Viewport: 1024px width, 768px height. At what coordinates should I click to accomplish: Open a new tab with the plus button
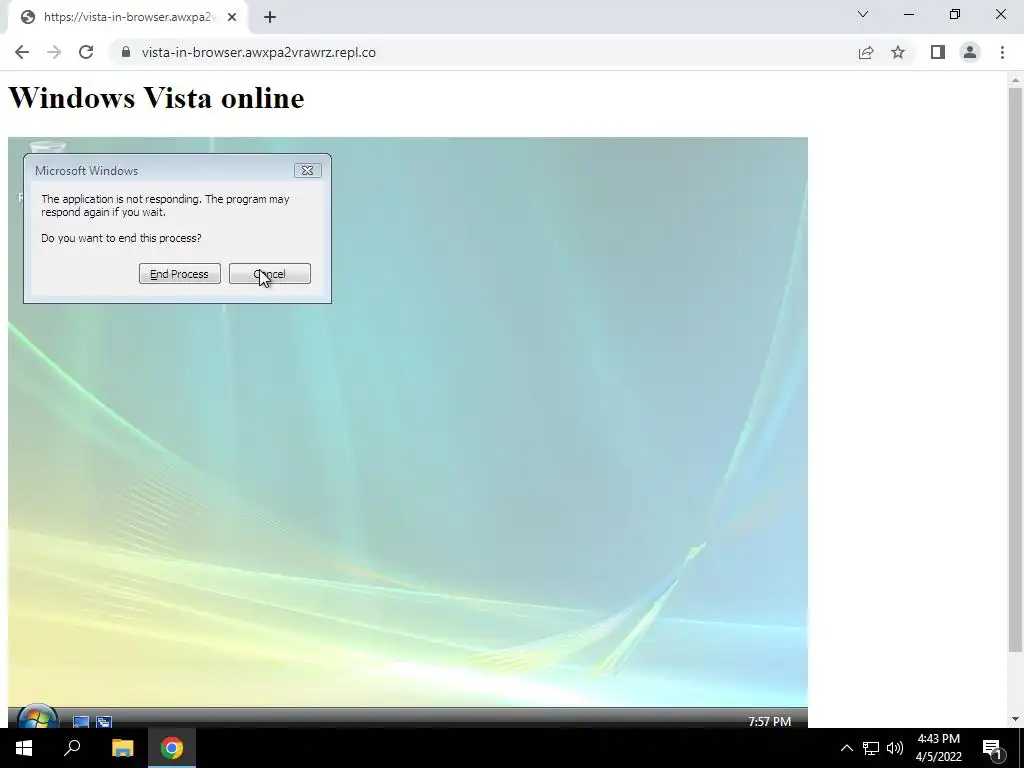tap(270, 17)
